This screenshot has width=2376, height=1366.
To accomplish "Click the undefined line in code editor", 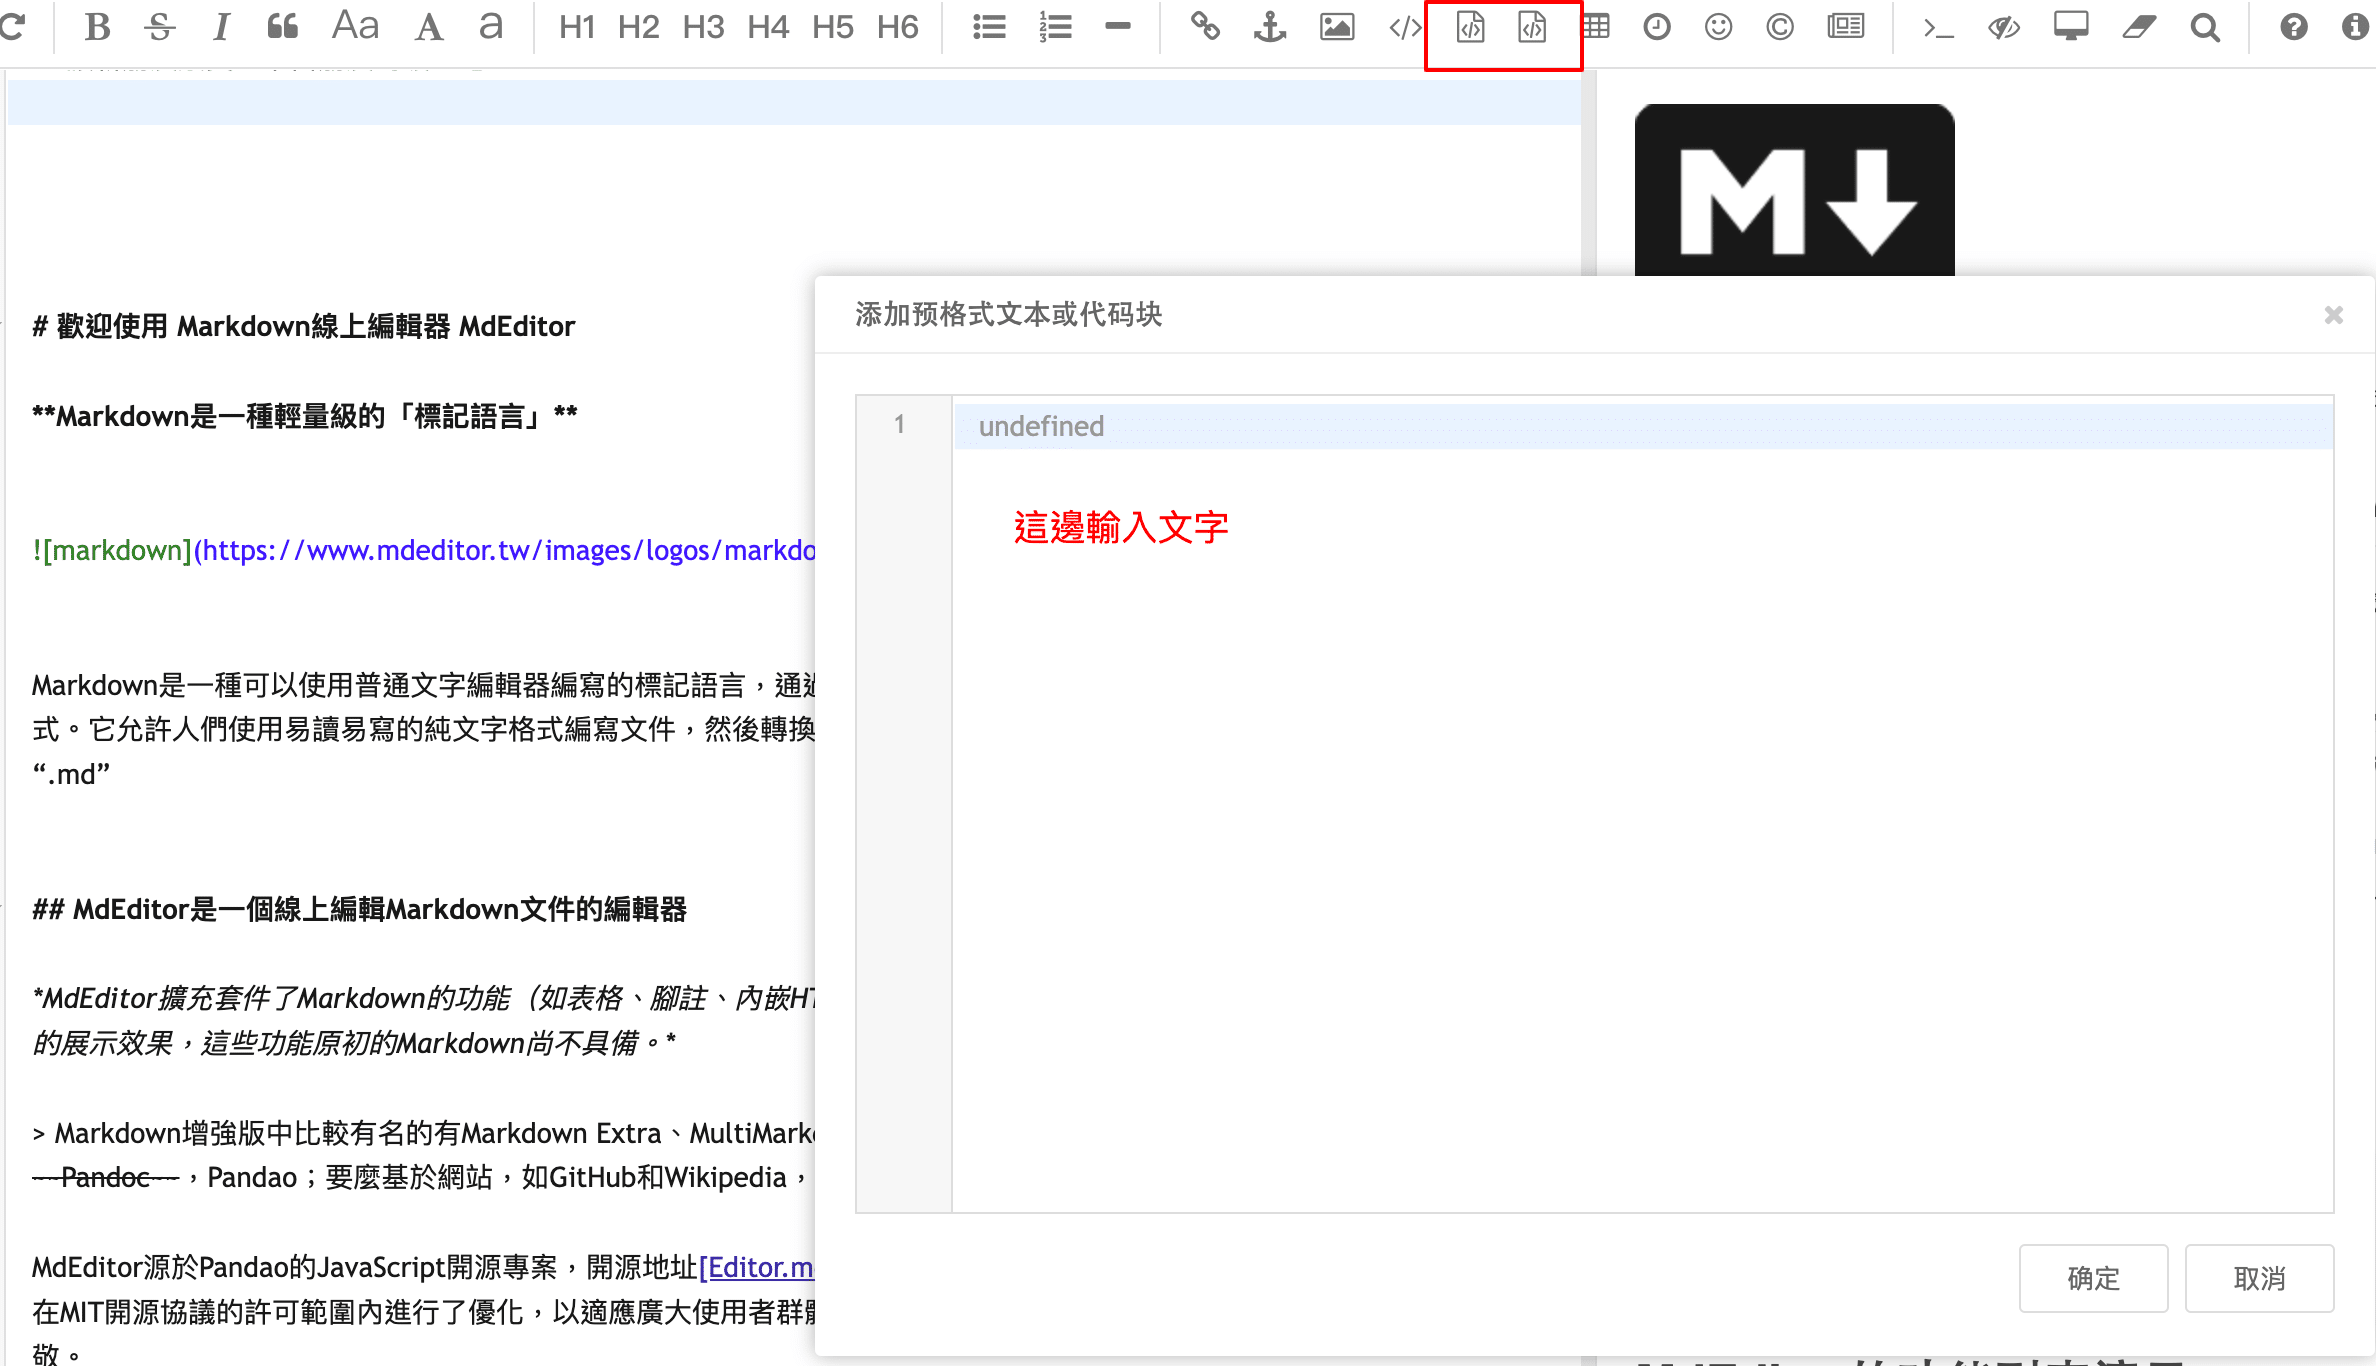I will (x=1643, y=426).
